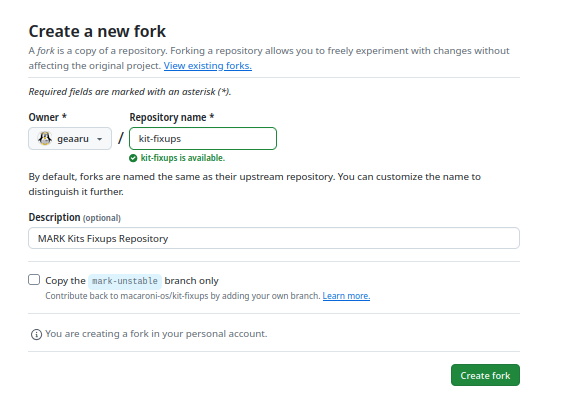Click the mark-unstable branch name badge

pos(125,281)
